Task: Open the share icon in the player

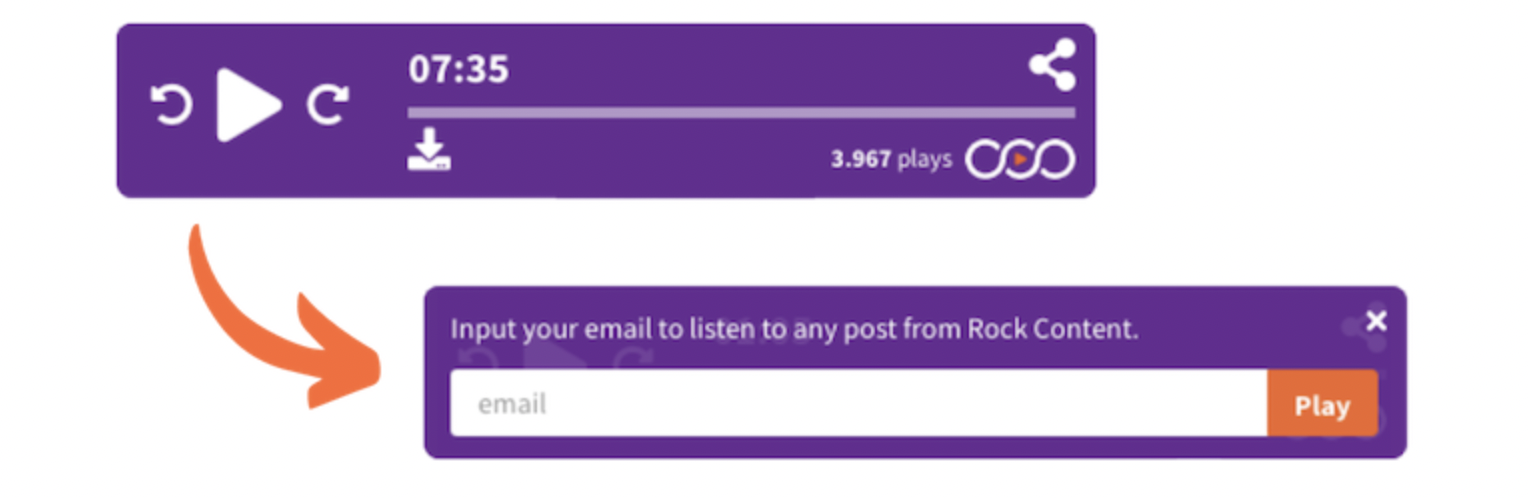Action: pos(1053,65)
